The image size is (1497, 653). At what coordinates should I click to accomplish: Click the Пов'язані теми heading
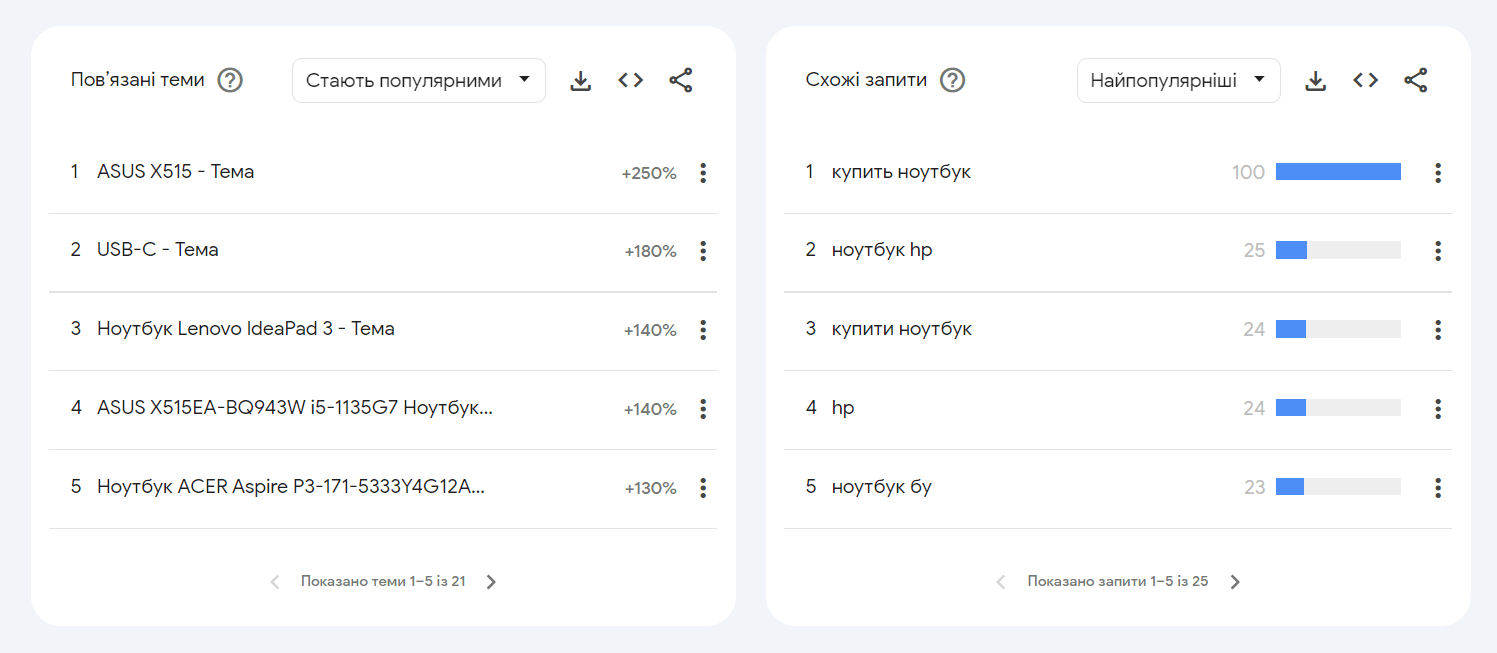(x=138, y=80)
